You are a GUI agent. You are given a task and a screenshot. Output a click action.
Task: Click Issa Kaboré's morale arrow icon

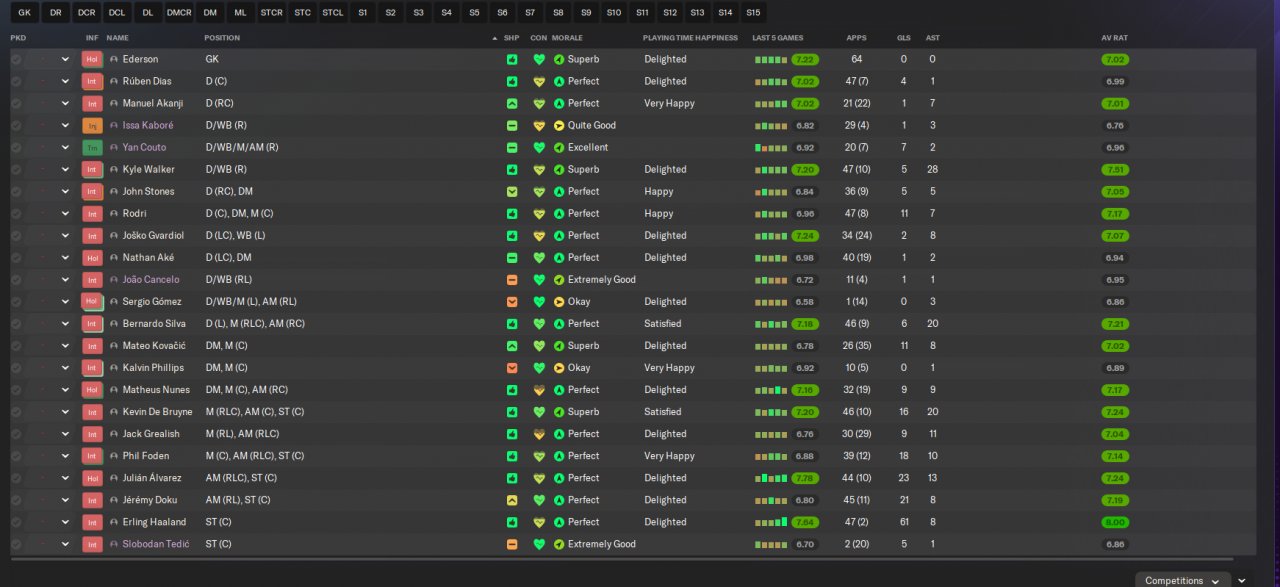[x=559, y=125]
